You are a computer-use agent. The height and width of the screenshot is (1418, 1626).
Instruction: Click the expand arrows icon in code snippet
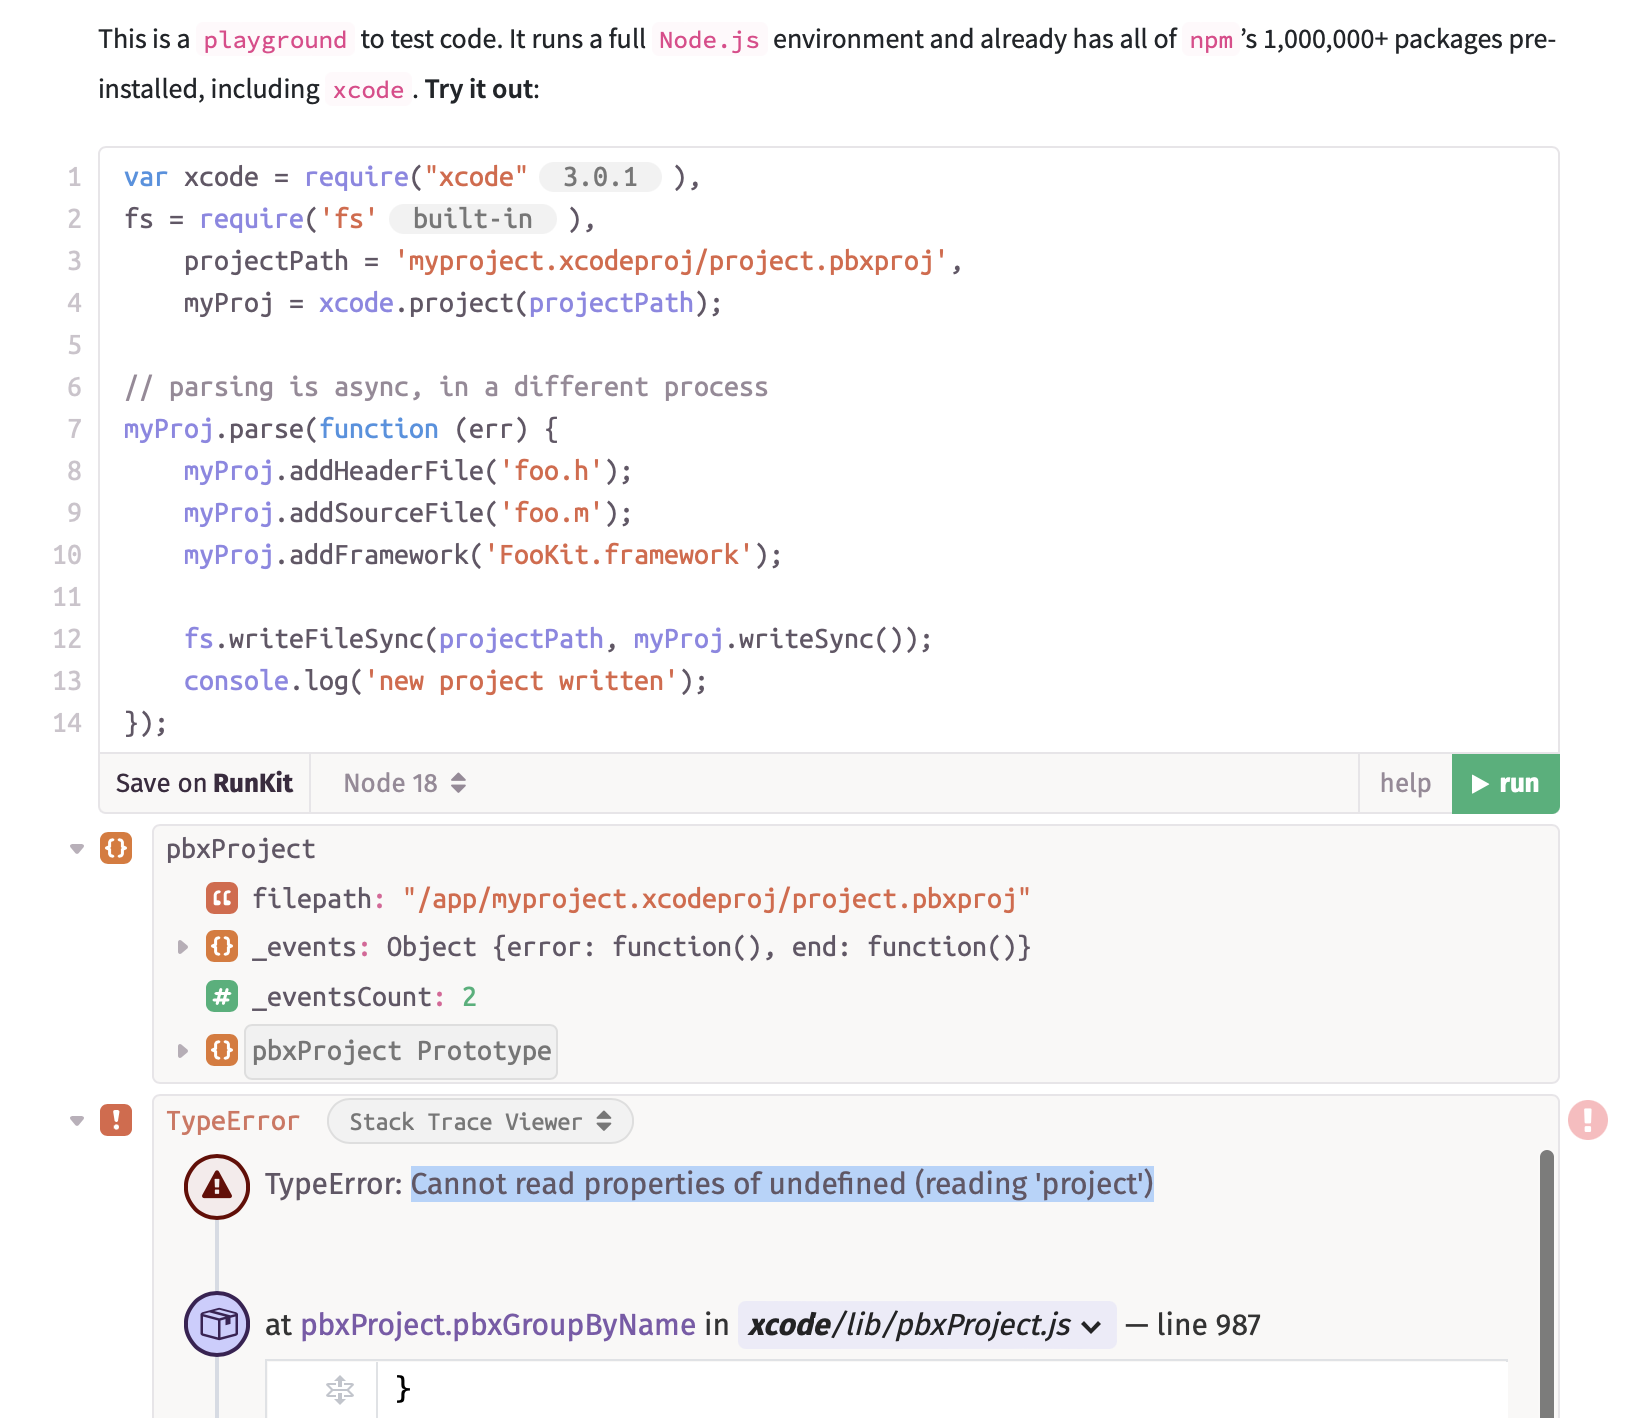click(340, 1388)
